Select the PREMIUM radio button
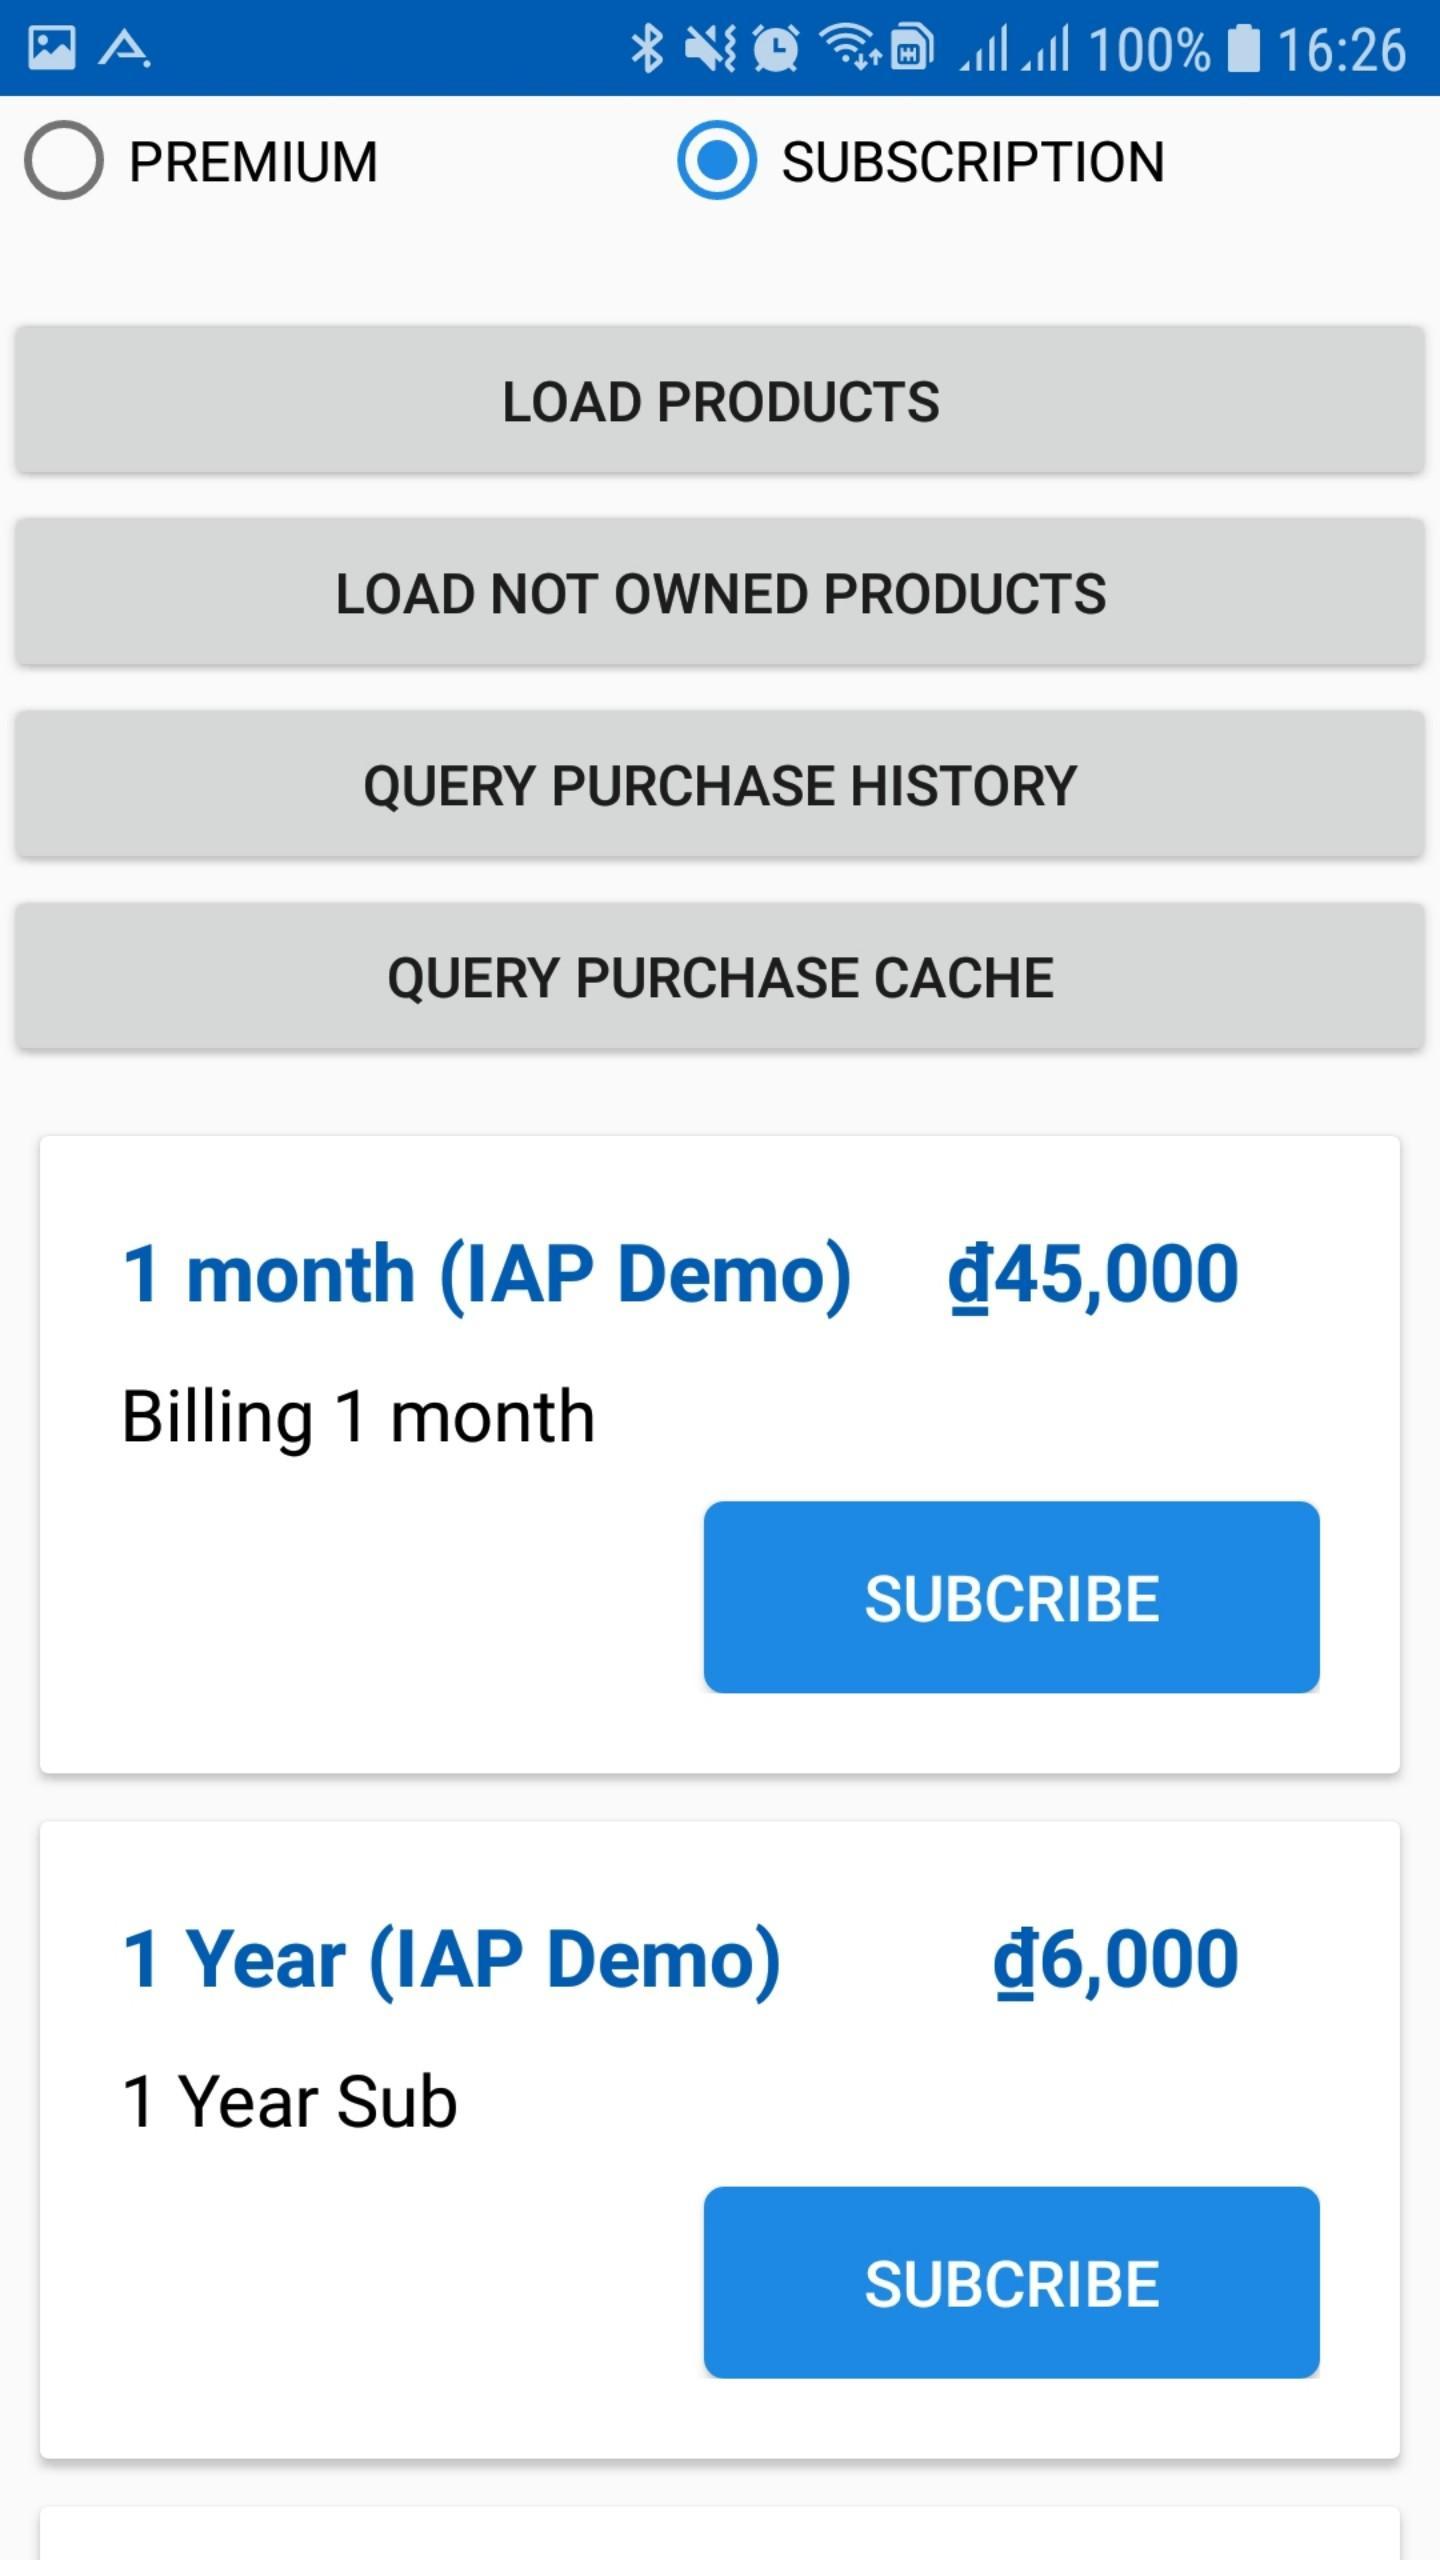 (x=64, y=161)
